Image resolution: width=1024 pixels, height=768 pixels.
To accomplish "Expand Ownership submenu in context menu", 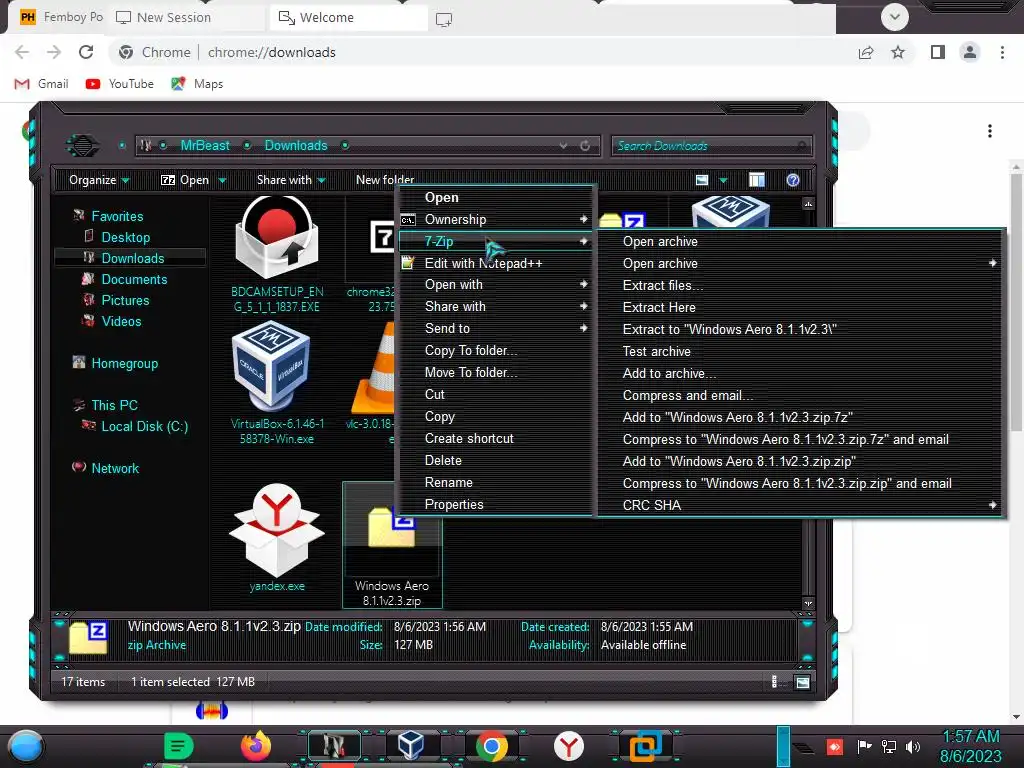I will click(495, 219).
